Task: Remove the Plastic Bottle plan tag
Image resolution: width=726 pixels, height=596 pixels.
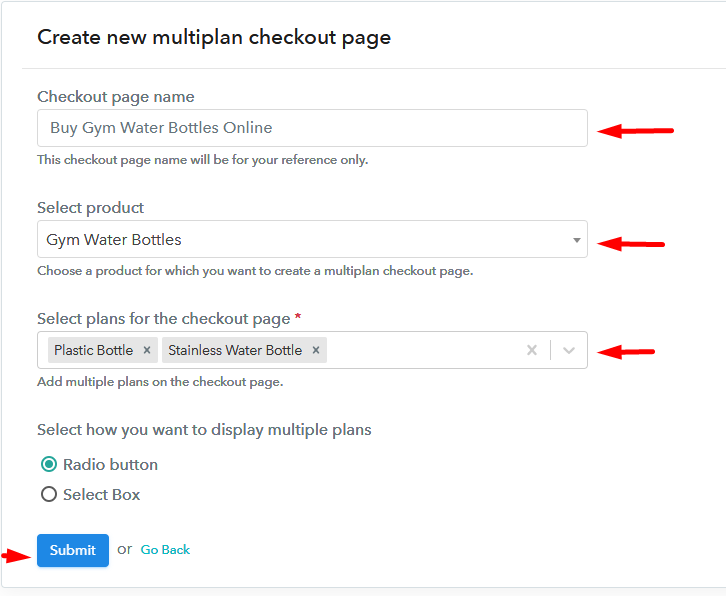Action: pos(147,350)
